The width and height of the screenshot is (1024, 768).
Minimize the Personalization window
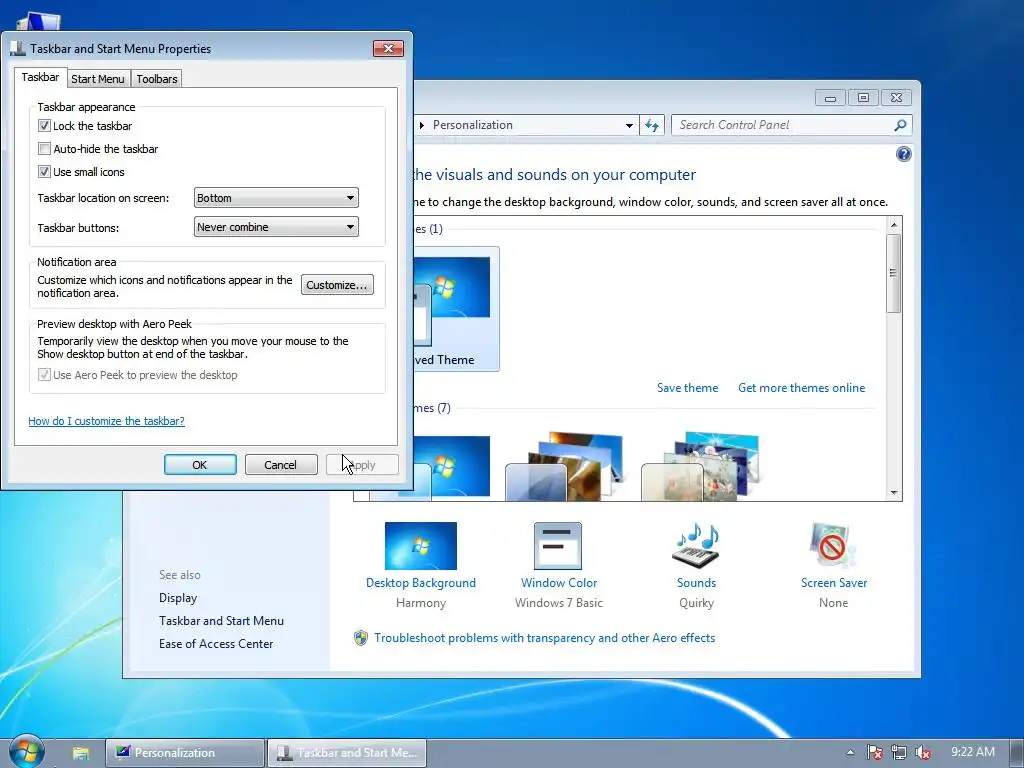(x=831, y=98)
